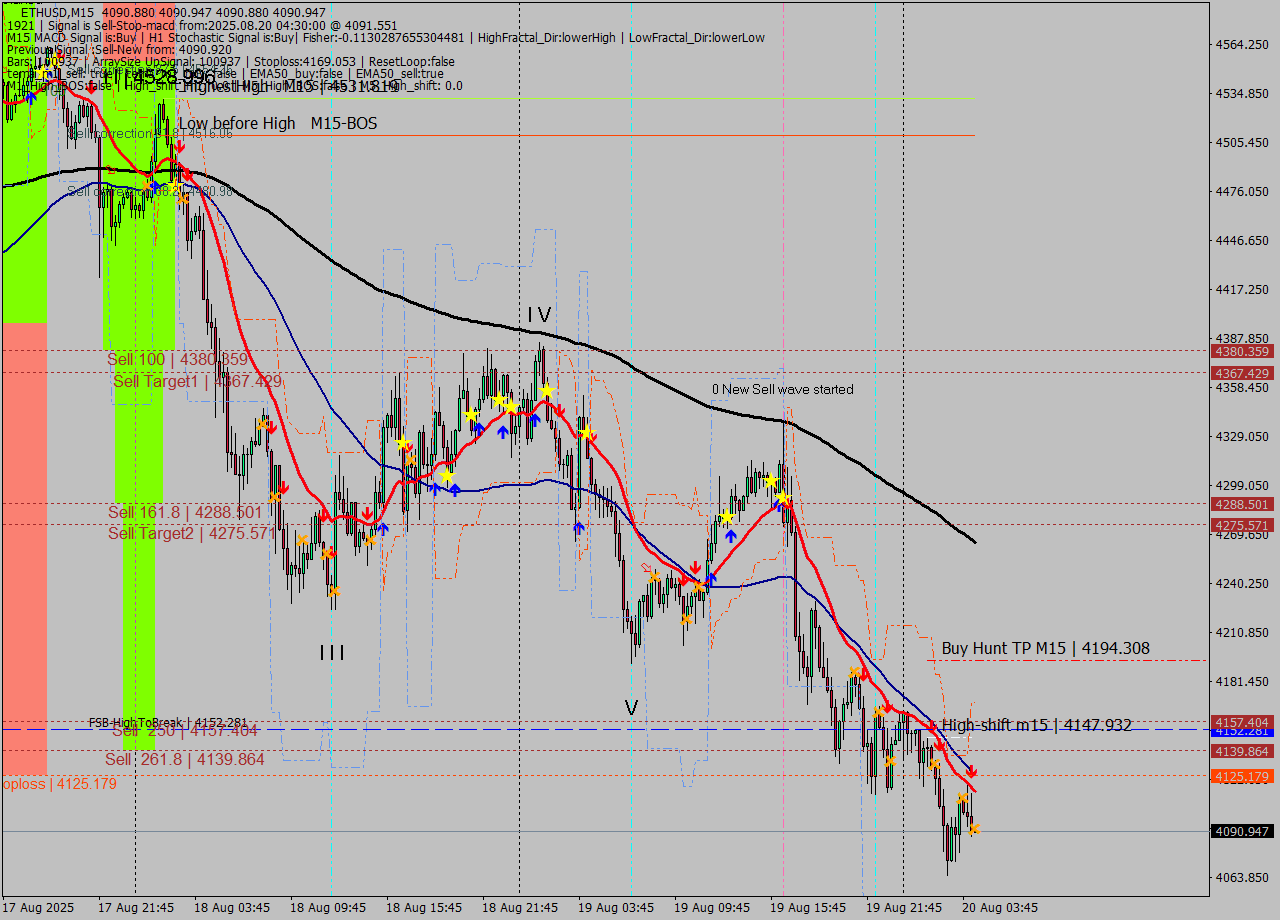The width and height of the screenshot is (1280, 920).
Task: Click the yellow star marker below wave IV label
Action: tap(547, 390)
